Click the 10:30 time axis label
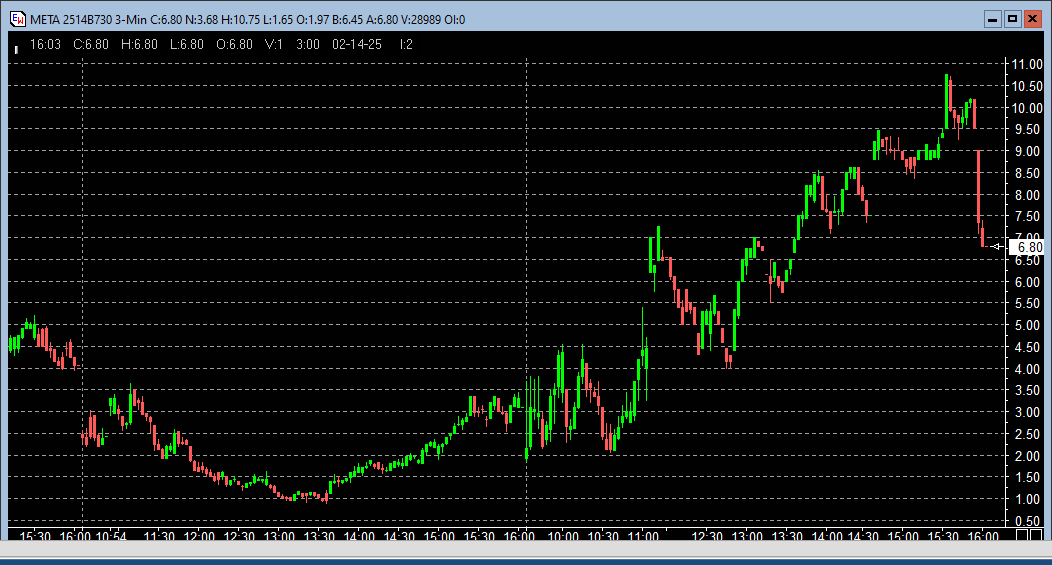 [x=603, y=536]
